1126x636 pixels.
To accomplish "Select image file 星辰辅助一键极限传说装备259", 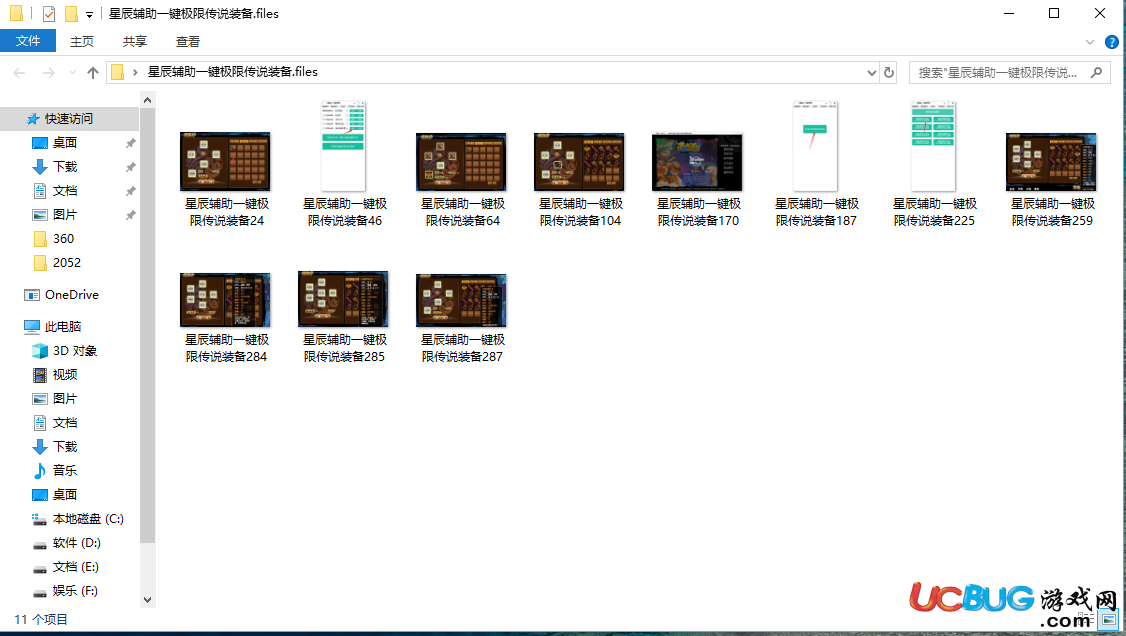I will point(1052,179).
